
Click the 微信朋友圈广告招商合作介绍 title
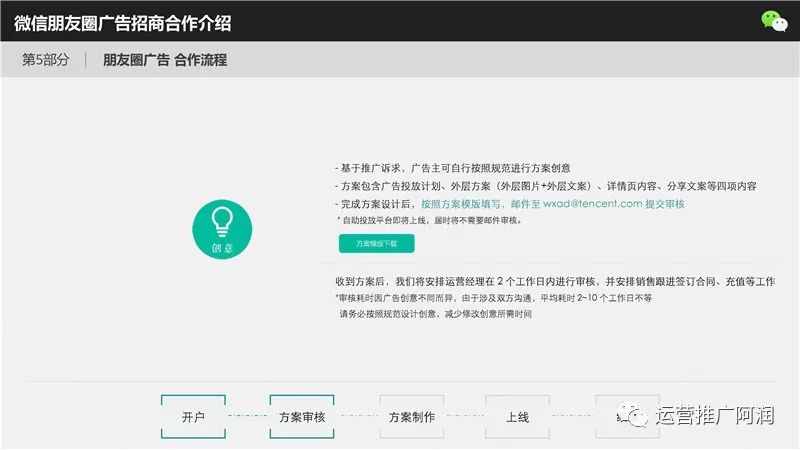point(122,23)
